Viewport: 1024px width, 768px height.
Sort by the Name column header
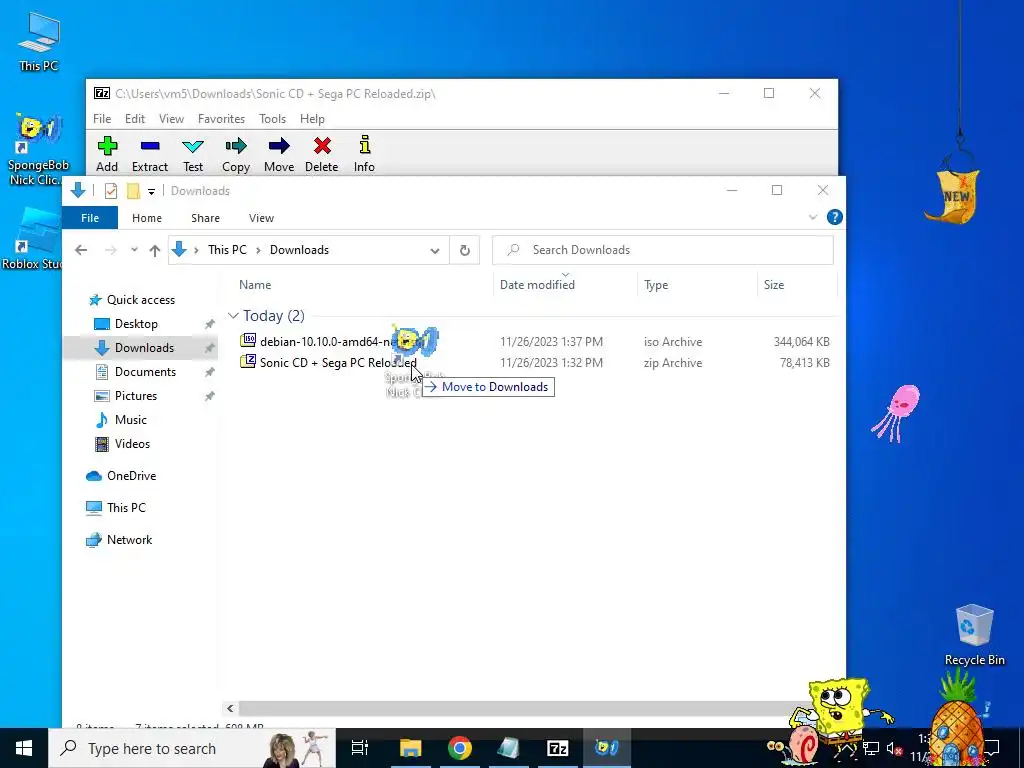tap(255, 285)
